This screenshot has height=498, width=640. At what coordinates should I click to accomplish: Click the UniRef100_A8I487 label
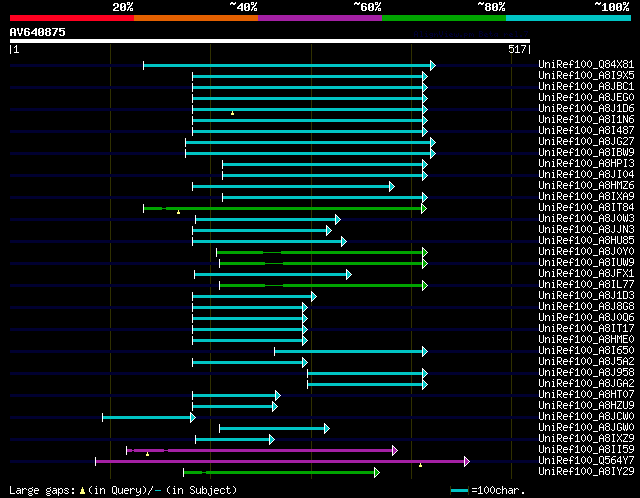(586, 131)
